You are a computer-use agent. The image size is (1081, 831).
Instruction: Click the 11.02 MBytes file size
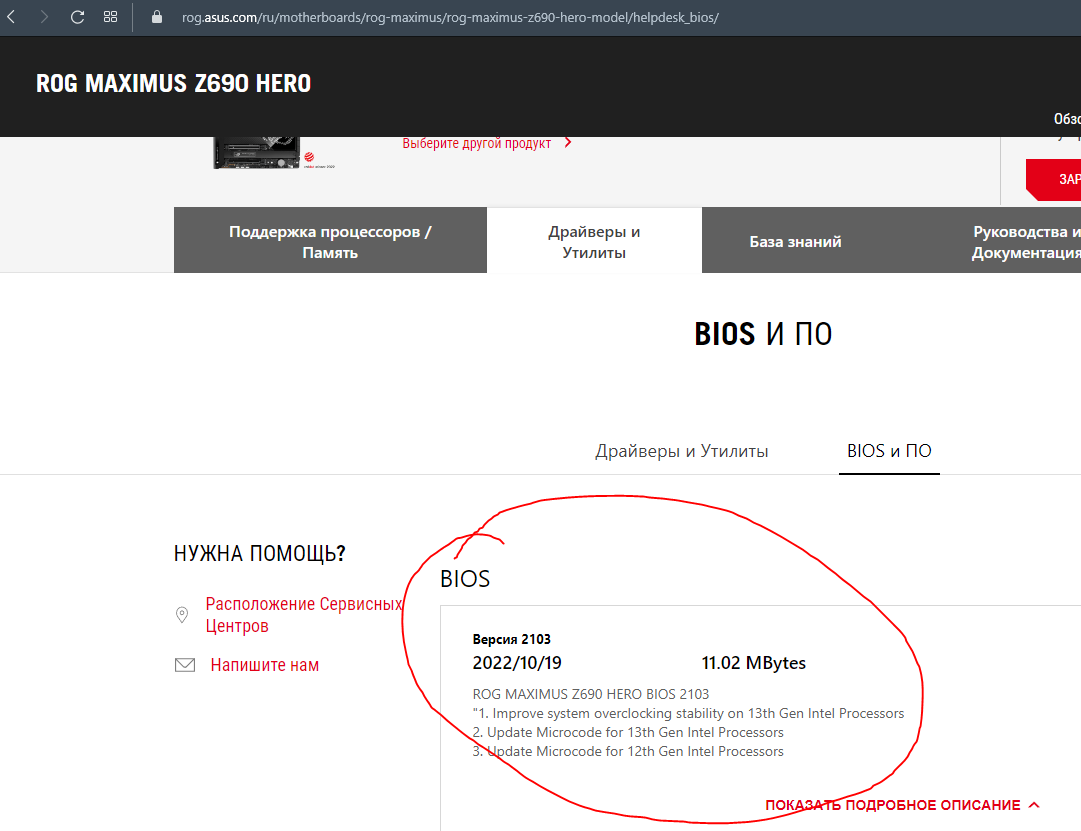(x=754, y=663)
